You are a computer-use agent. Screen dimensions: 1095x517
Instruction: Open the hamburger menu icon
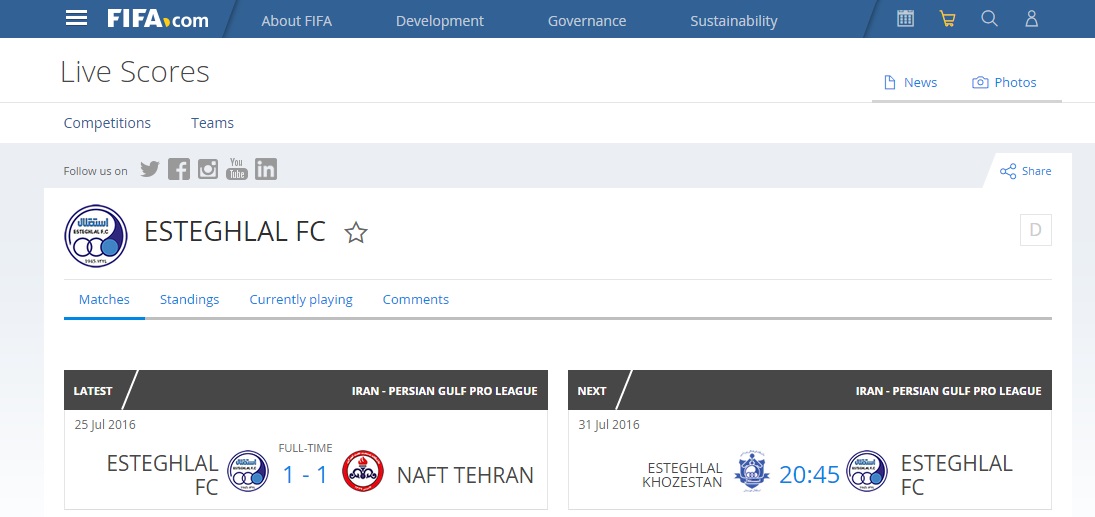tap(76, 19)
